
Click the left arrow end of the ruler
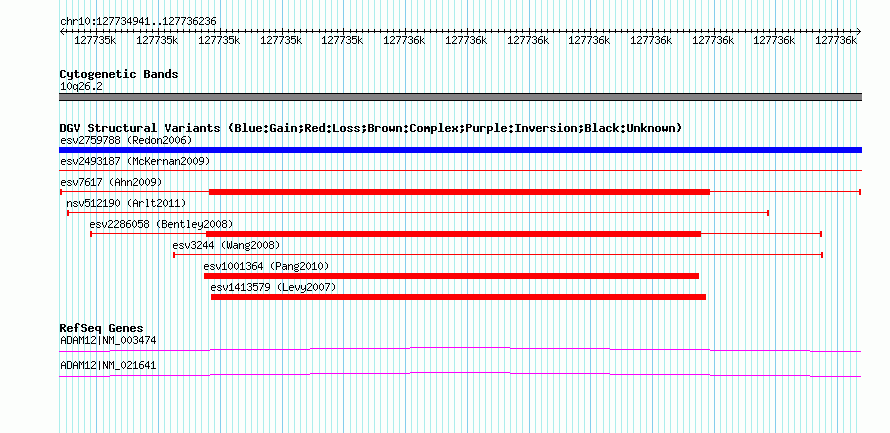(x=62, y=32)
